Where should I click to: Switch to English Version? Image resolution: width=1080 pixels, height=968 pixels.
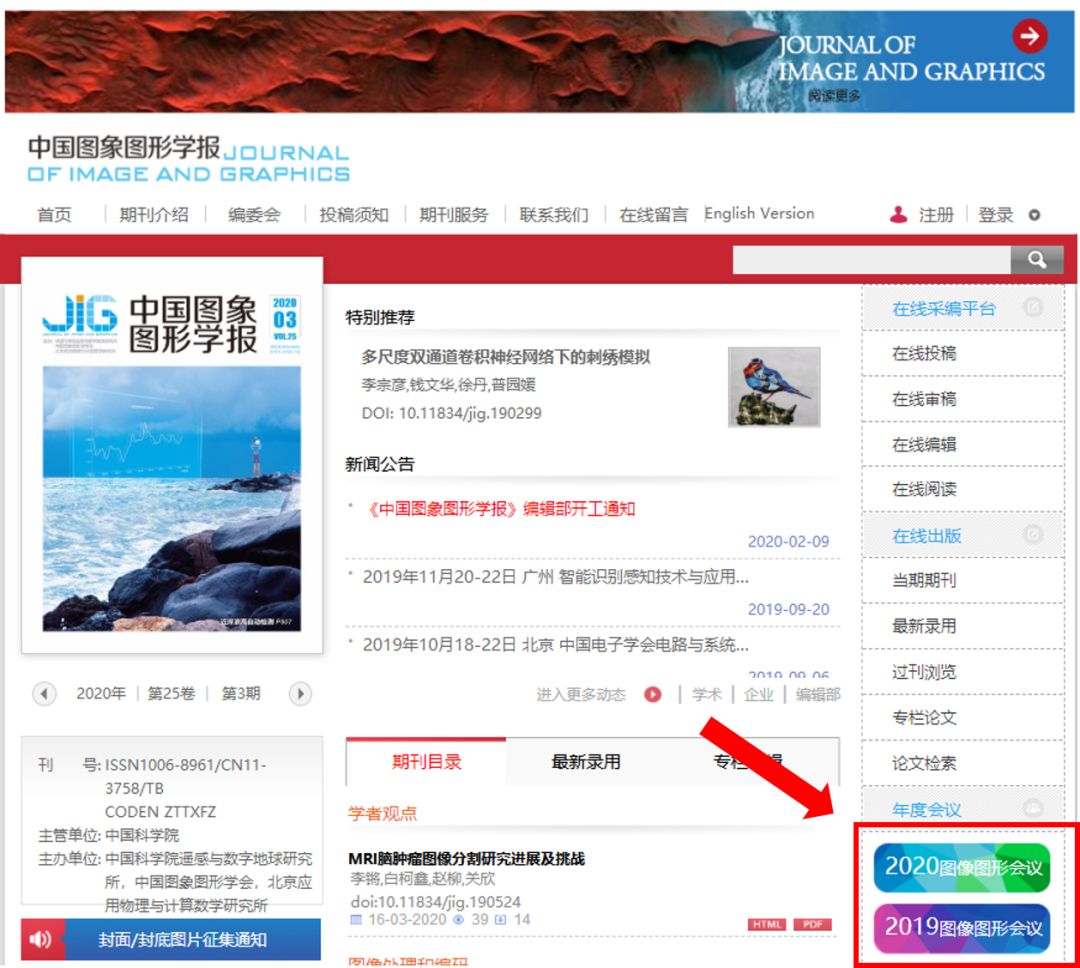[x=759, y=214]
